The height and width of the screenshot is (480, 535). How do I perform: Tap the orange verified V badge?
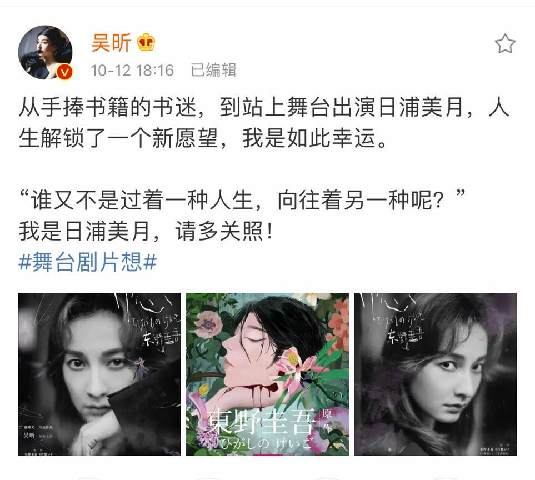point(65,72)
